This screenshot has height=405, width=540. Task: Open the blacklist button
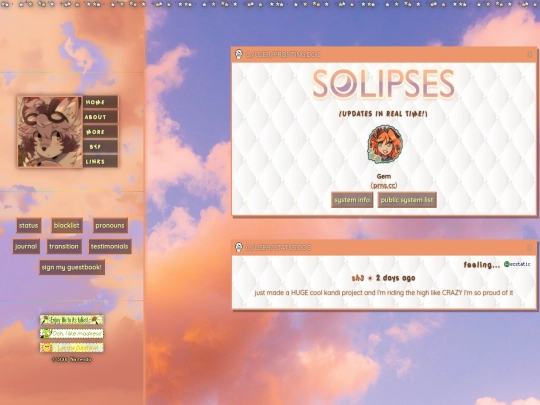coord(67,226)
